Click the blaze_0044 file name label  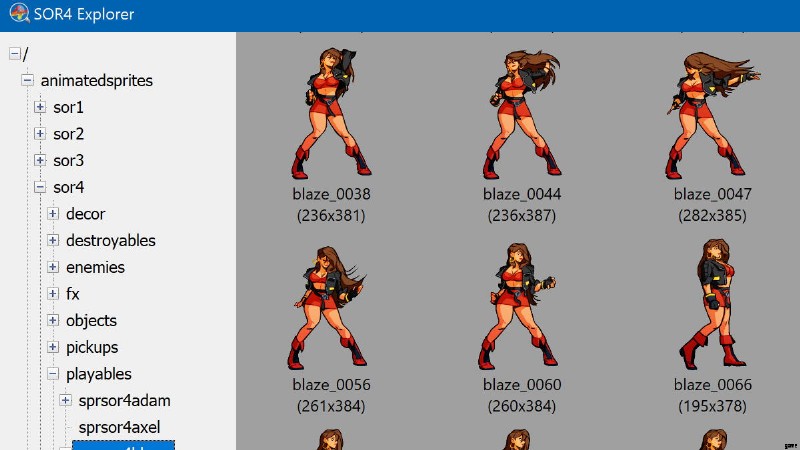522,194
